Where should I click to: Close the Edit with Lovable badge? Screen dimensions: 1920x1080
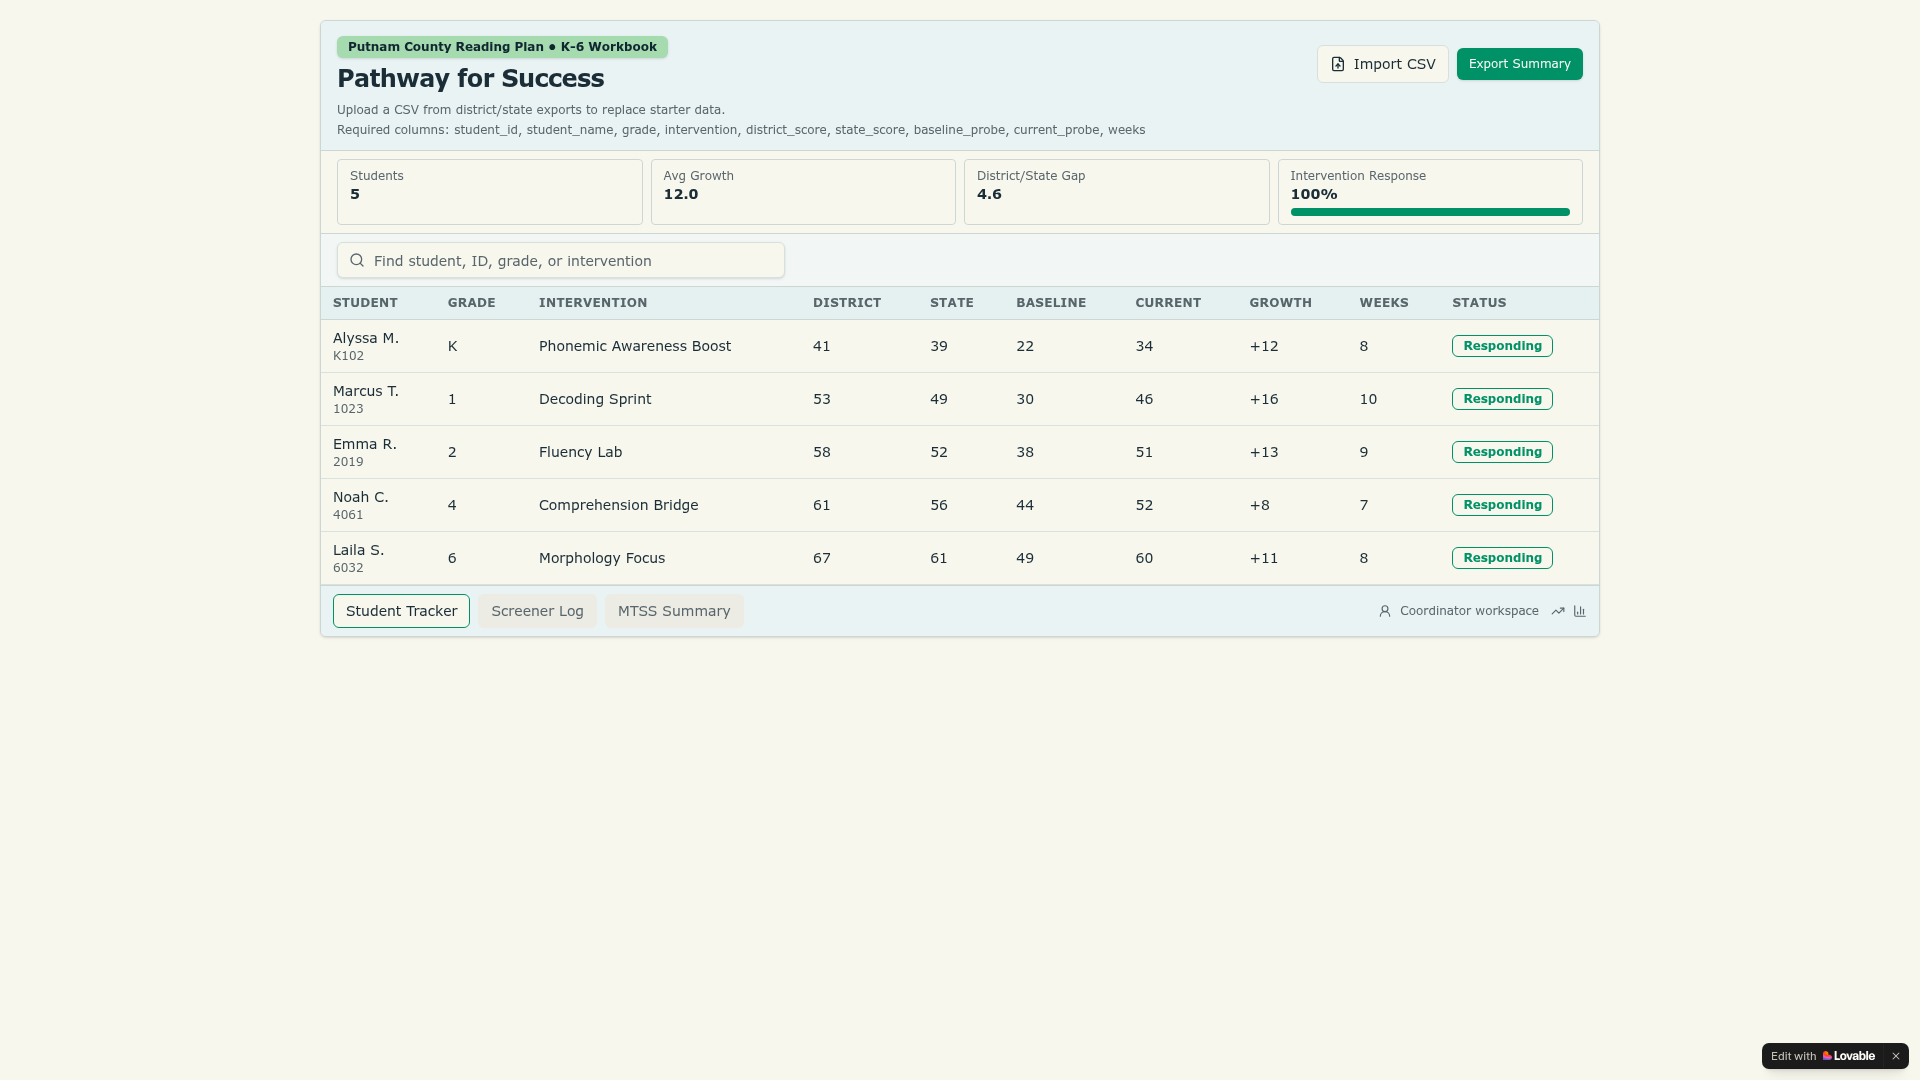click(x=1895, y=1056)
